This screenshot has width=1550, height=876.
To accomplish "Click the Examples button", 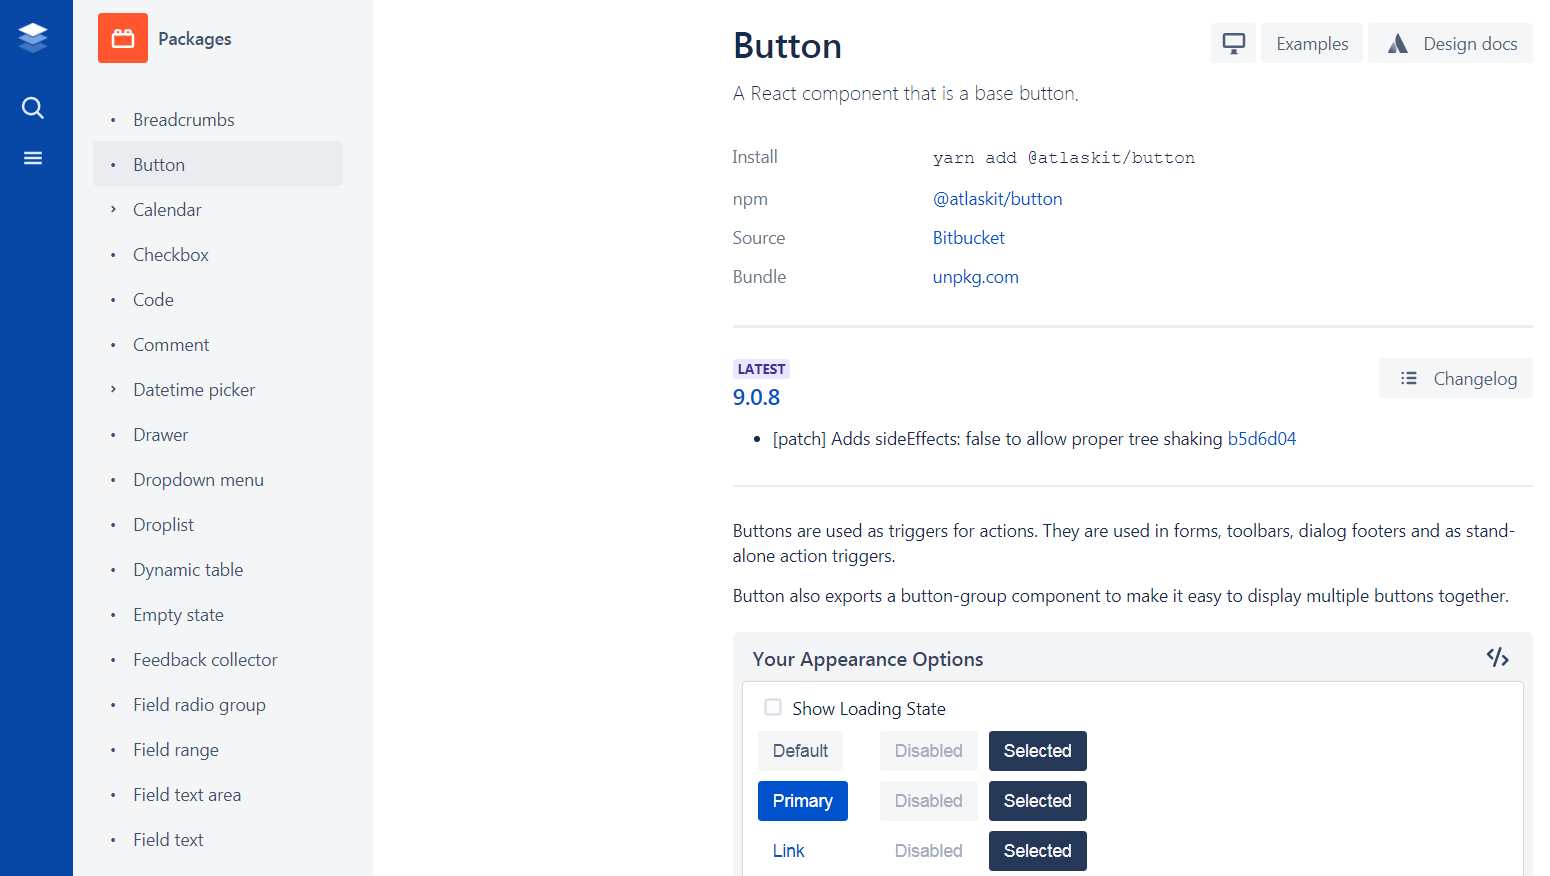I will (x=1312, y=43).
